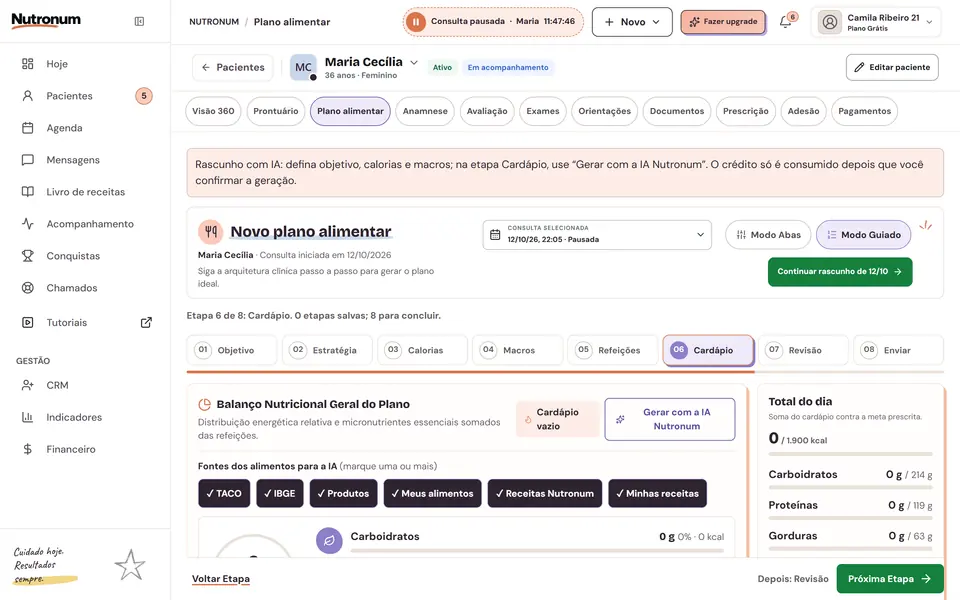
Task: Toggle the Receitas Nutronum source
Action: pyautogui.click(x=545, y=493)
